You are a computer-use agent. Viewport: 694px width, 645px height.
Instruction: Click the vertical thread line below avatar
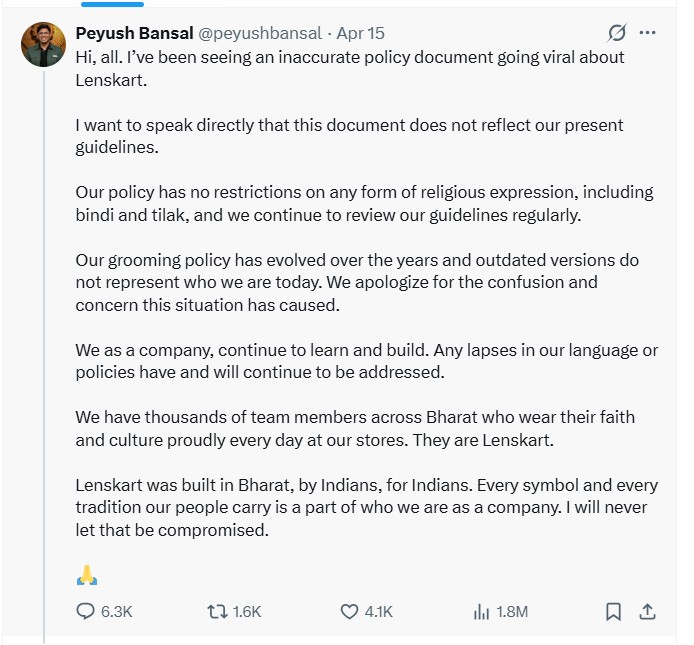coord(43,350)
